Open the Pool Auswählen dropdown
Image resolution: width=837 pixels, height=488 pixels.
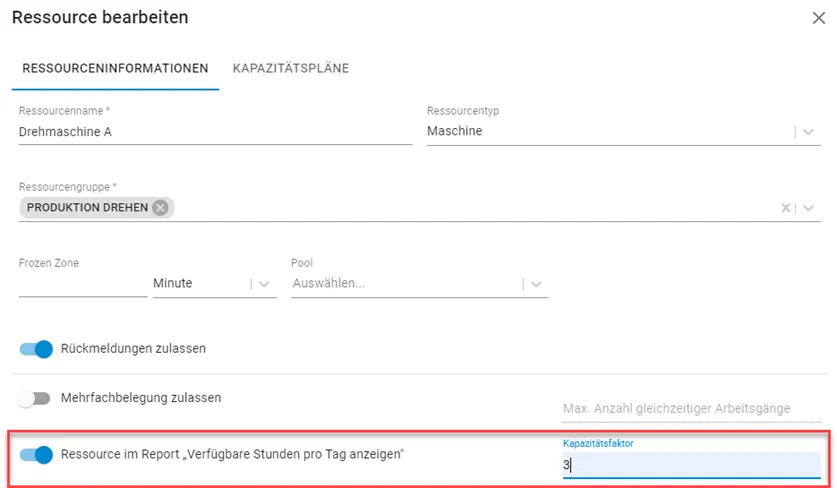pyautogui.click(x=420, y=284)
